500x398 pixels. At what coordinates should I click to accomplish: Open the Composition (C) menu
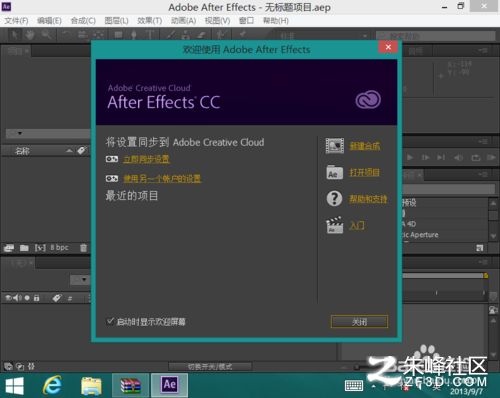click(83, 21)
